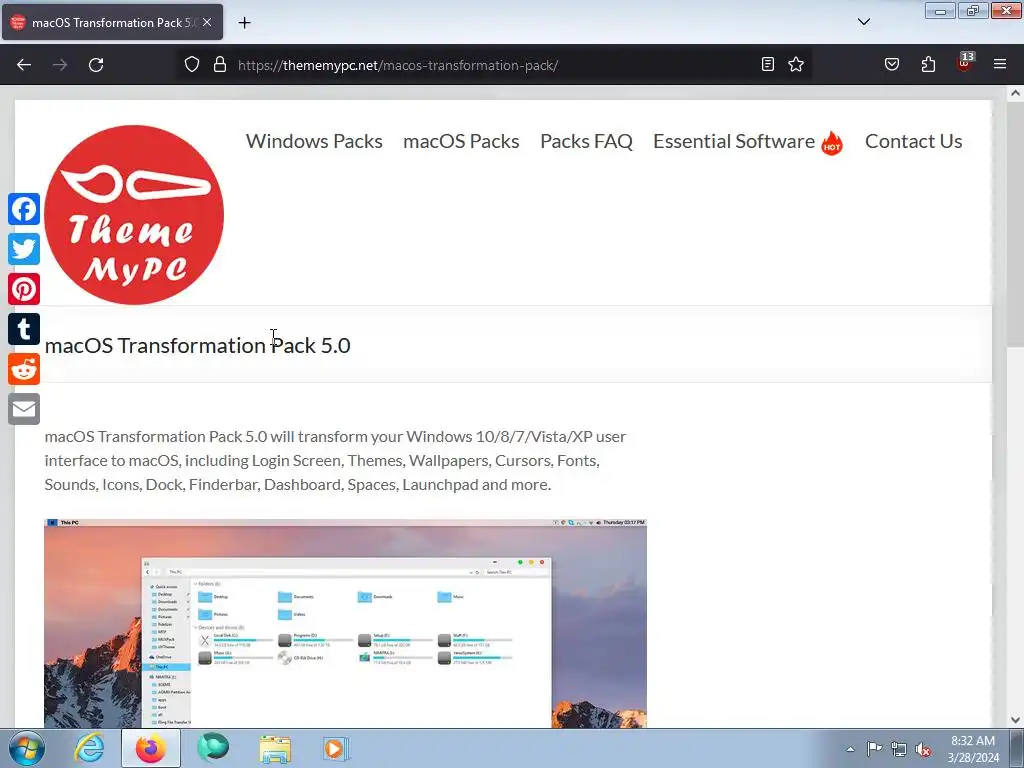Open the macOS desktop preview screenshot

345,623
